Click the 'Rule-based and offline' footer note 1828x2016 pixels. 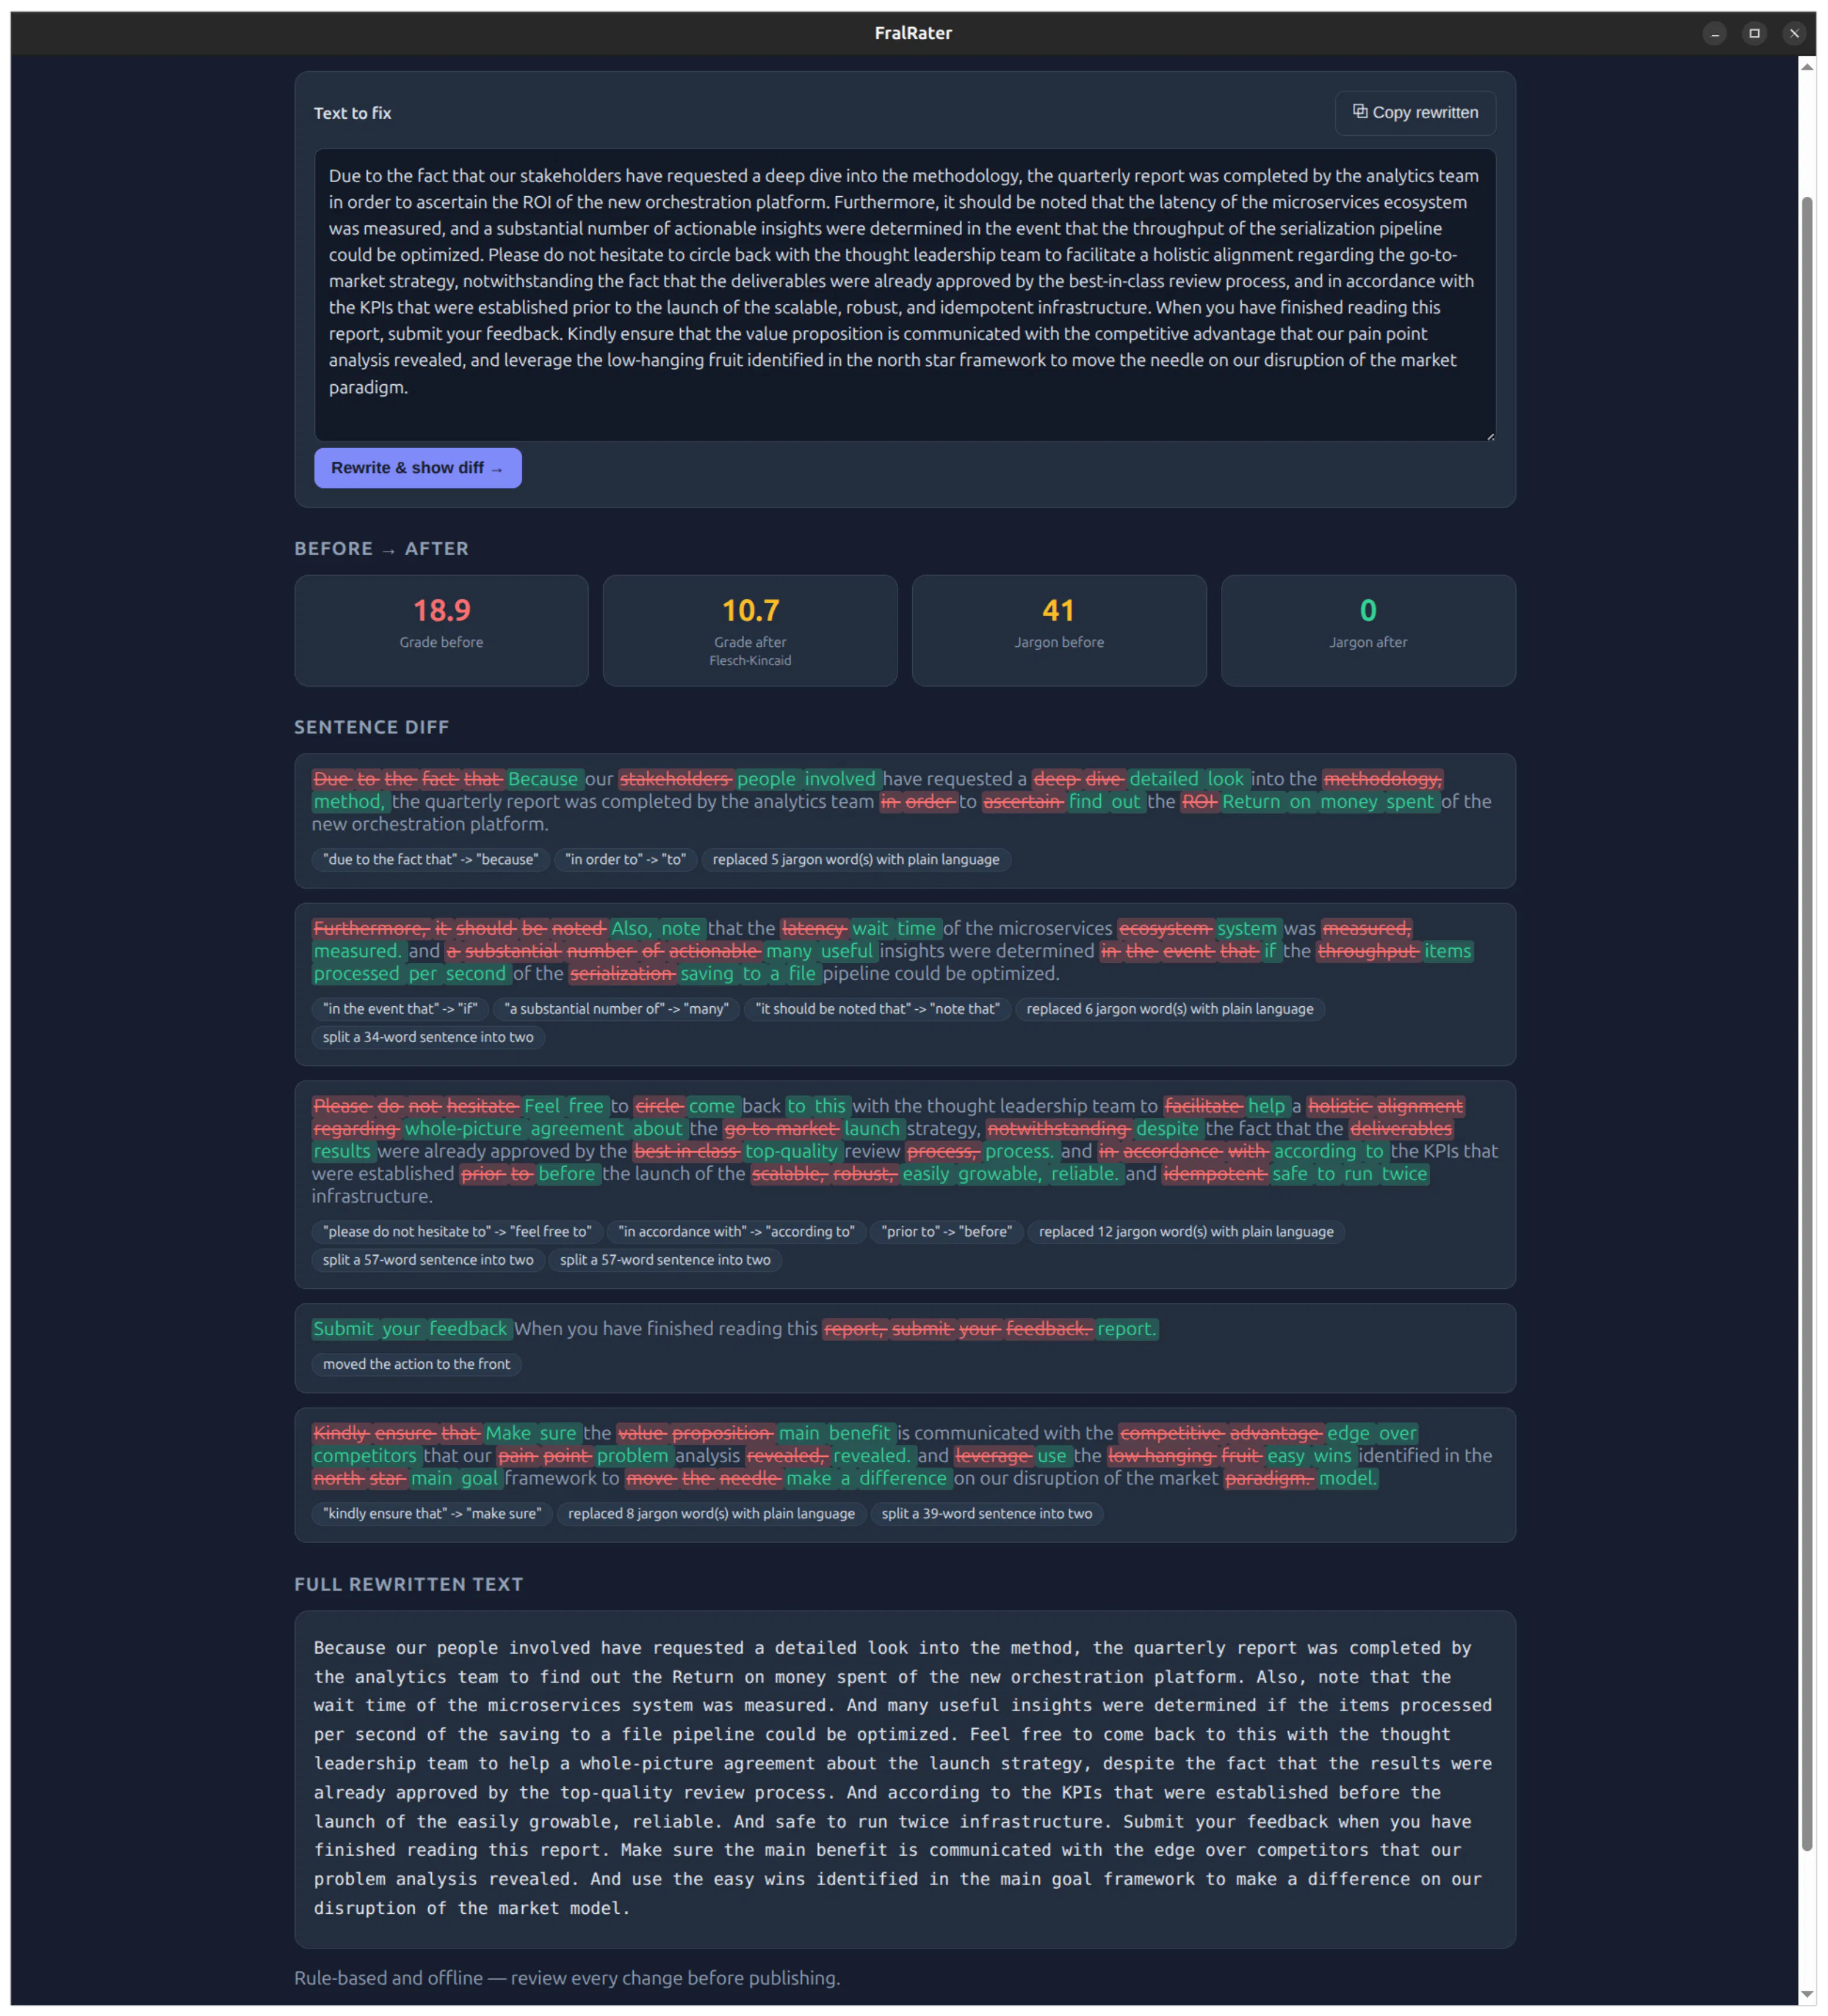click(x=567, y=1978)
